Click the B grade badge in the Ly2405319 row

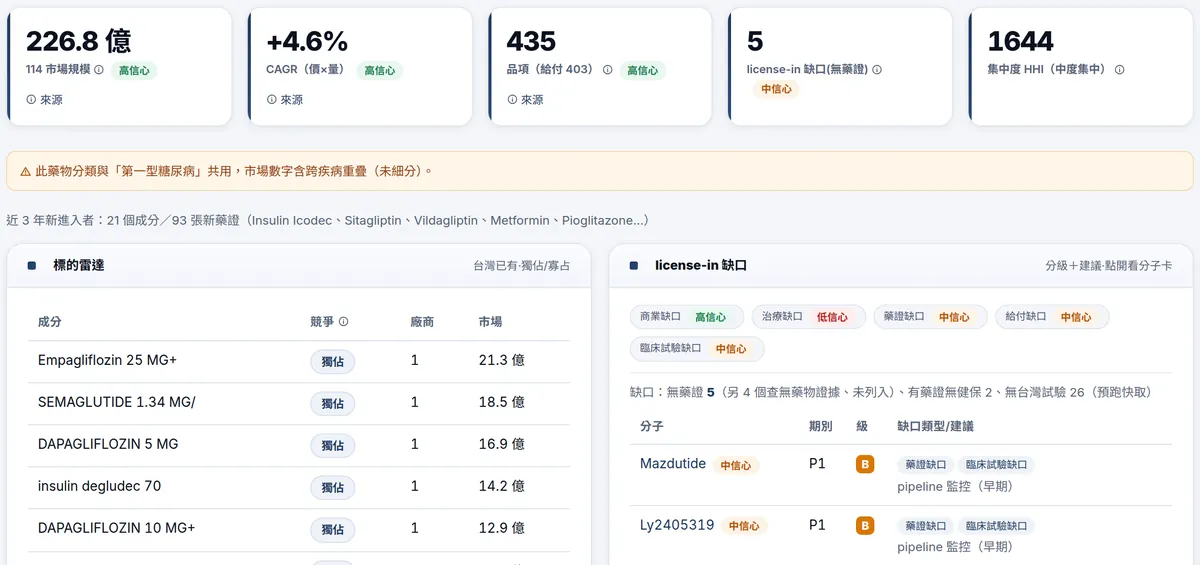coord(865,525)
